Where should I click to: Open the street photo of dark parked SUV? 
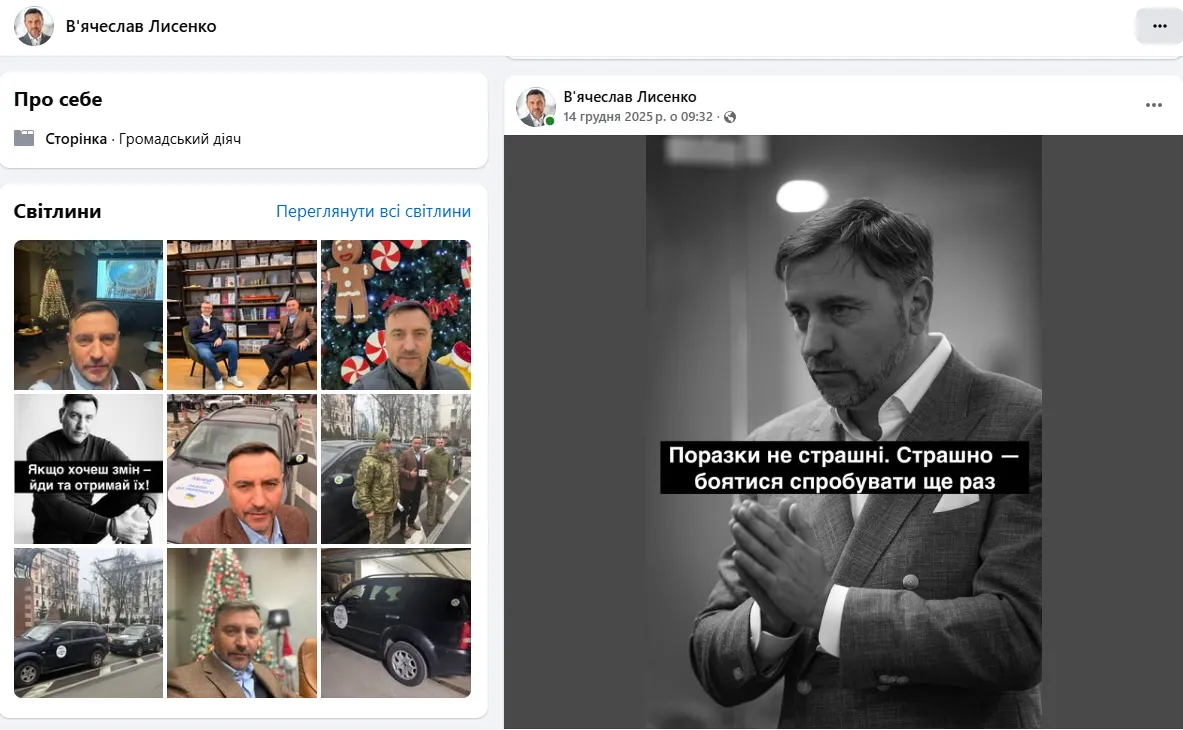click(x=88, y=622)
